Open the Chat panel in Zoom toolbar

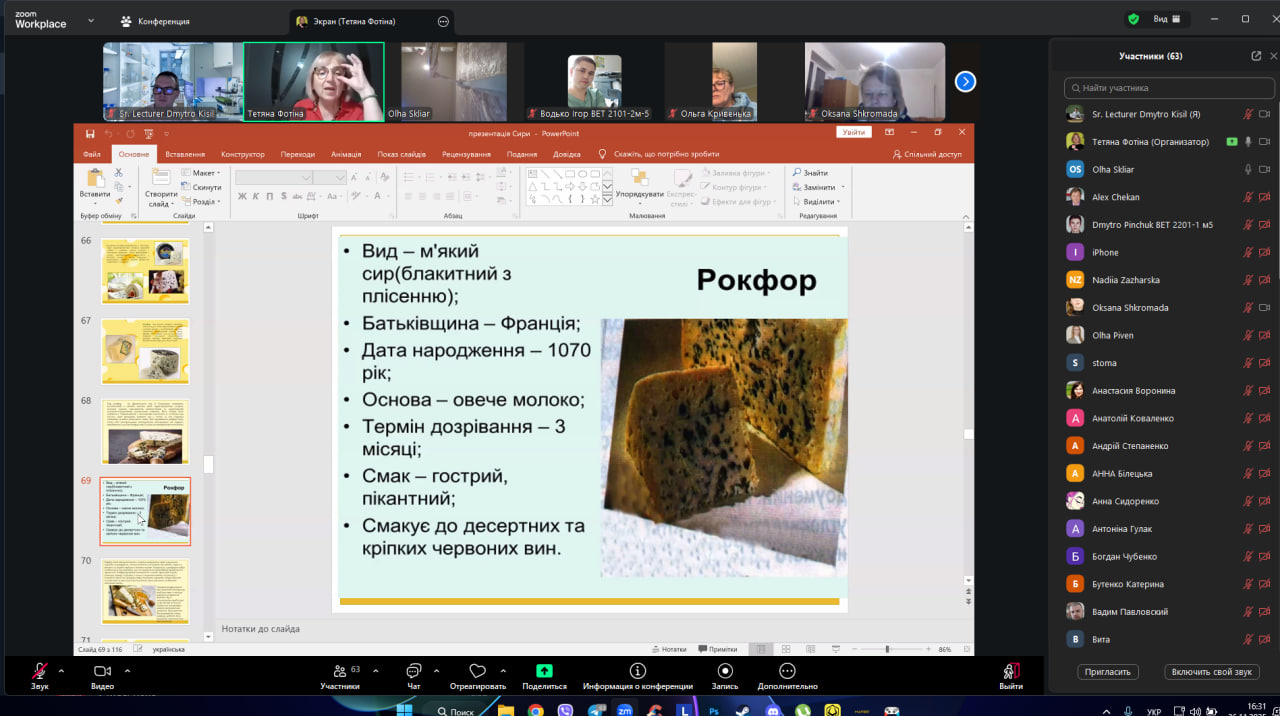(x=413, y=671)
